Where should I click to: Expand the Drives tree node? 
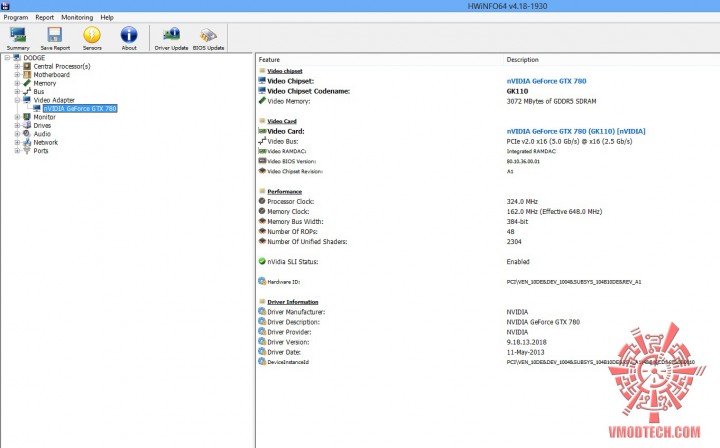[x=17, y=125]
